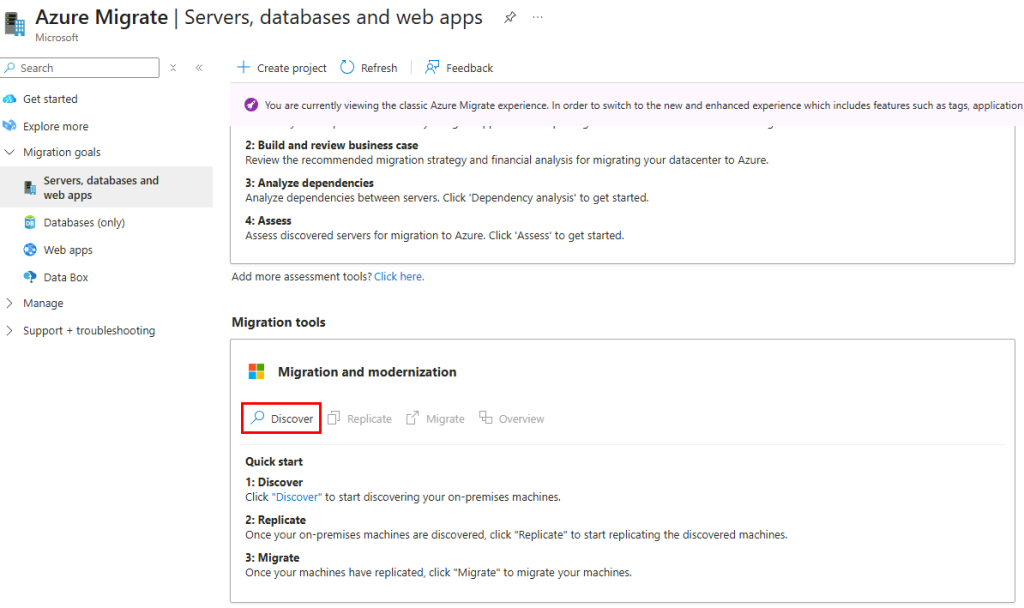1024x608 pixels.
Task: Click the Replicate copy icon
Action: [334, 418]
